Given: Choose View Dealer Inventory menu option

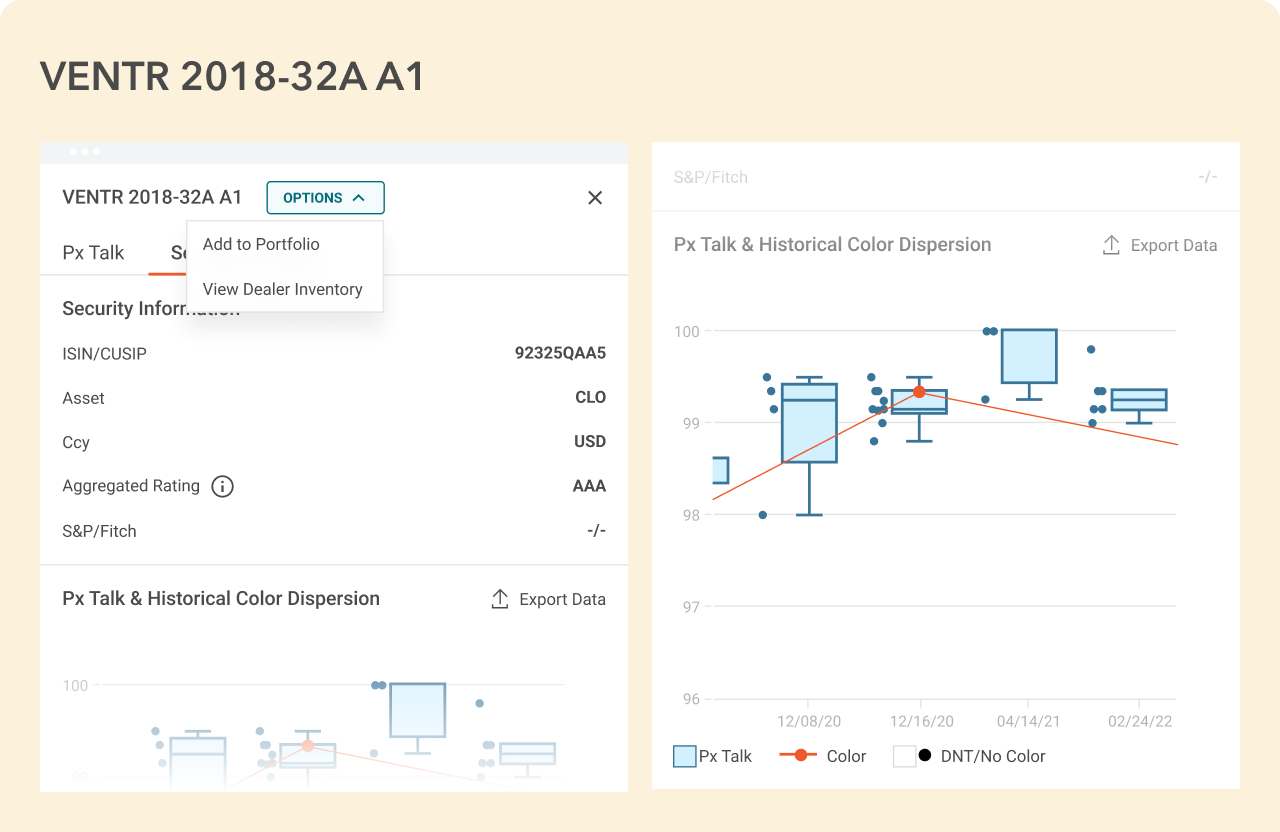Looking at the screenshot, I should pyautogui.click(x=282, y=289).
